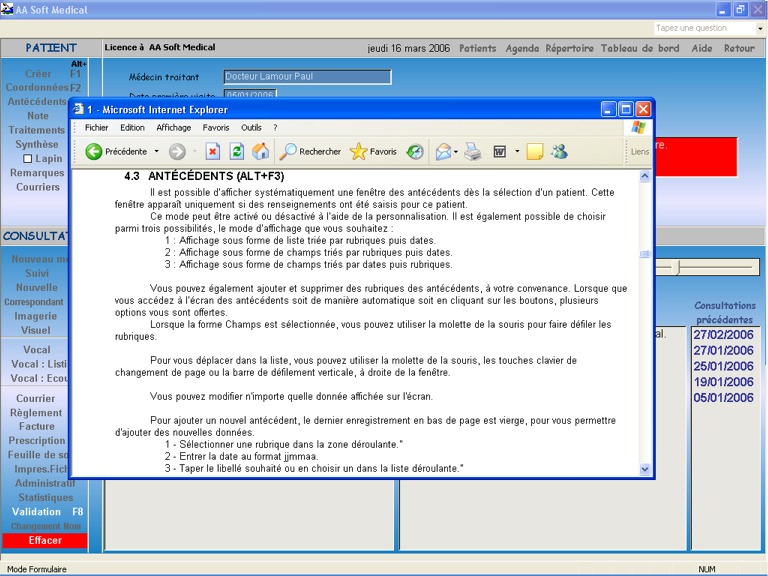Select consultation dated 19/01/2006
The image size is (768, 576).
[723, 382]
